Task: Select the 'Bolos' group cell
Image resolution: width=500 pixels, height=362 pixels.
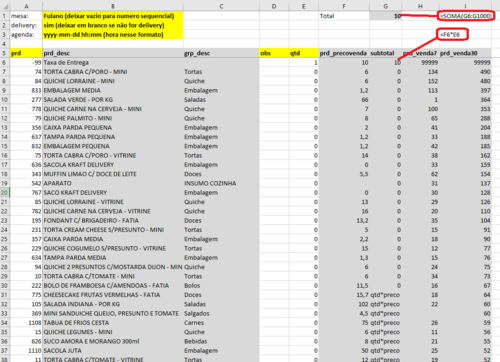Action: click(x=221, y=286)
